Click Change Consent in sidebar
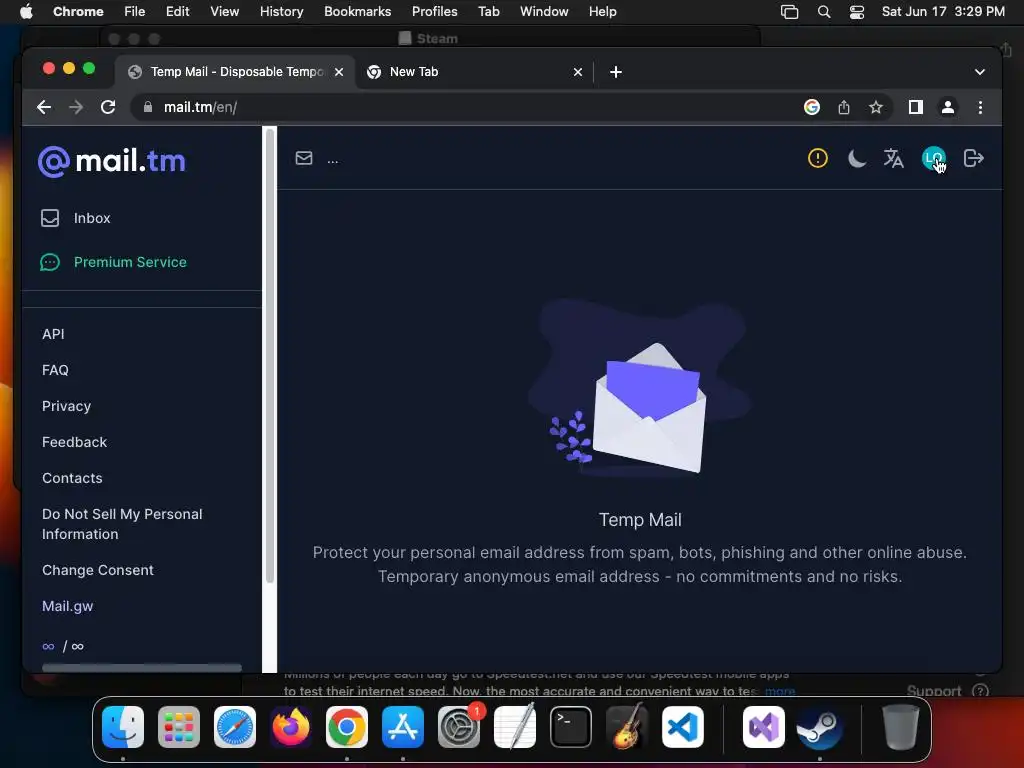 [x=98, y=569]
